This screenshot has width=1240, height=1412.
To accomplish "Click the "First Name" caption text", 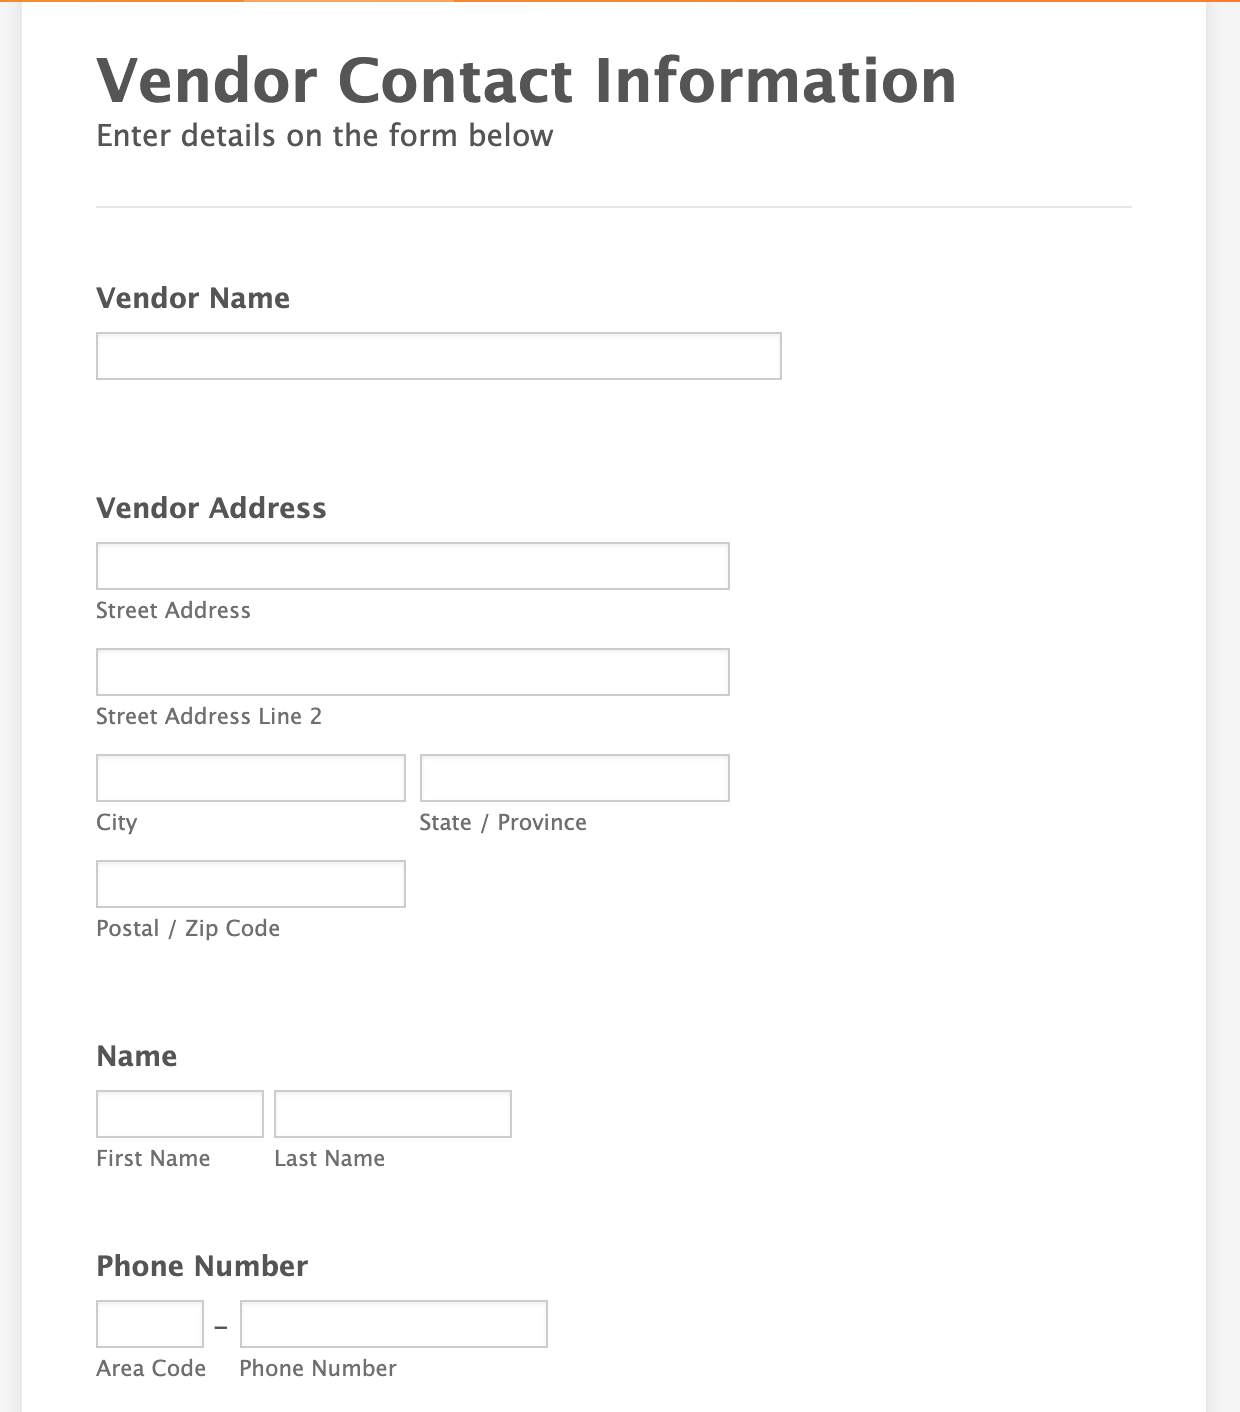I will (x=153, y=1158).
